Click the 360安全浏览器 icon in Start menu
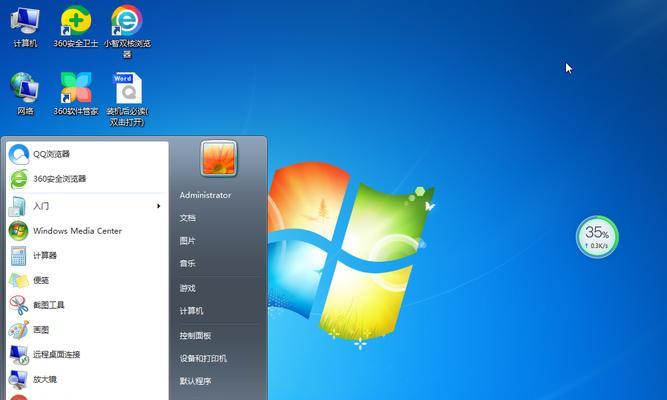Screen dimensions: 667x400 pos(19,179)
